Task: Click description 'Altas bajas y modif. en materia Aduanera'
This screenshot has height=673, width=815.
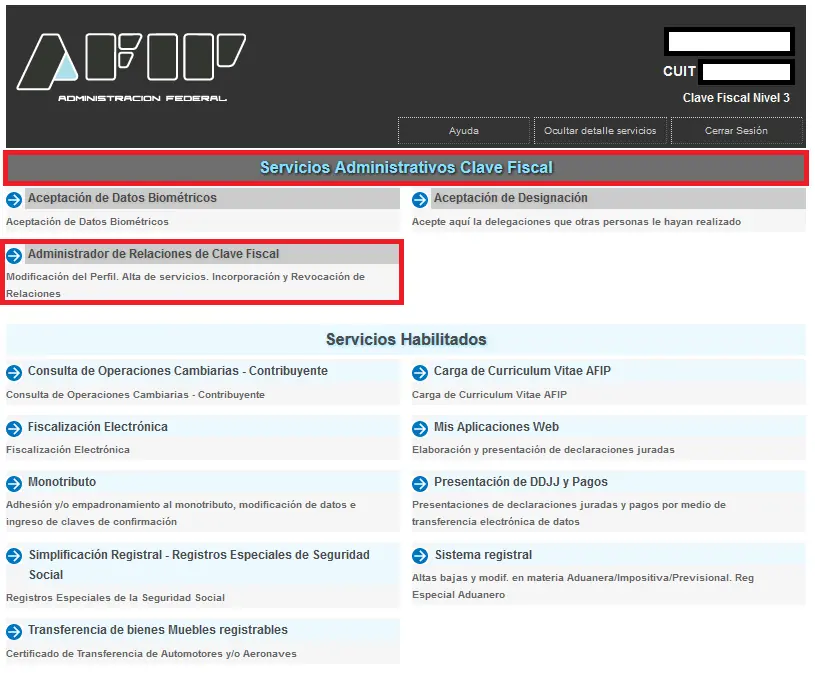Action: pyautogui.click(x=583, y=586)
